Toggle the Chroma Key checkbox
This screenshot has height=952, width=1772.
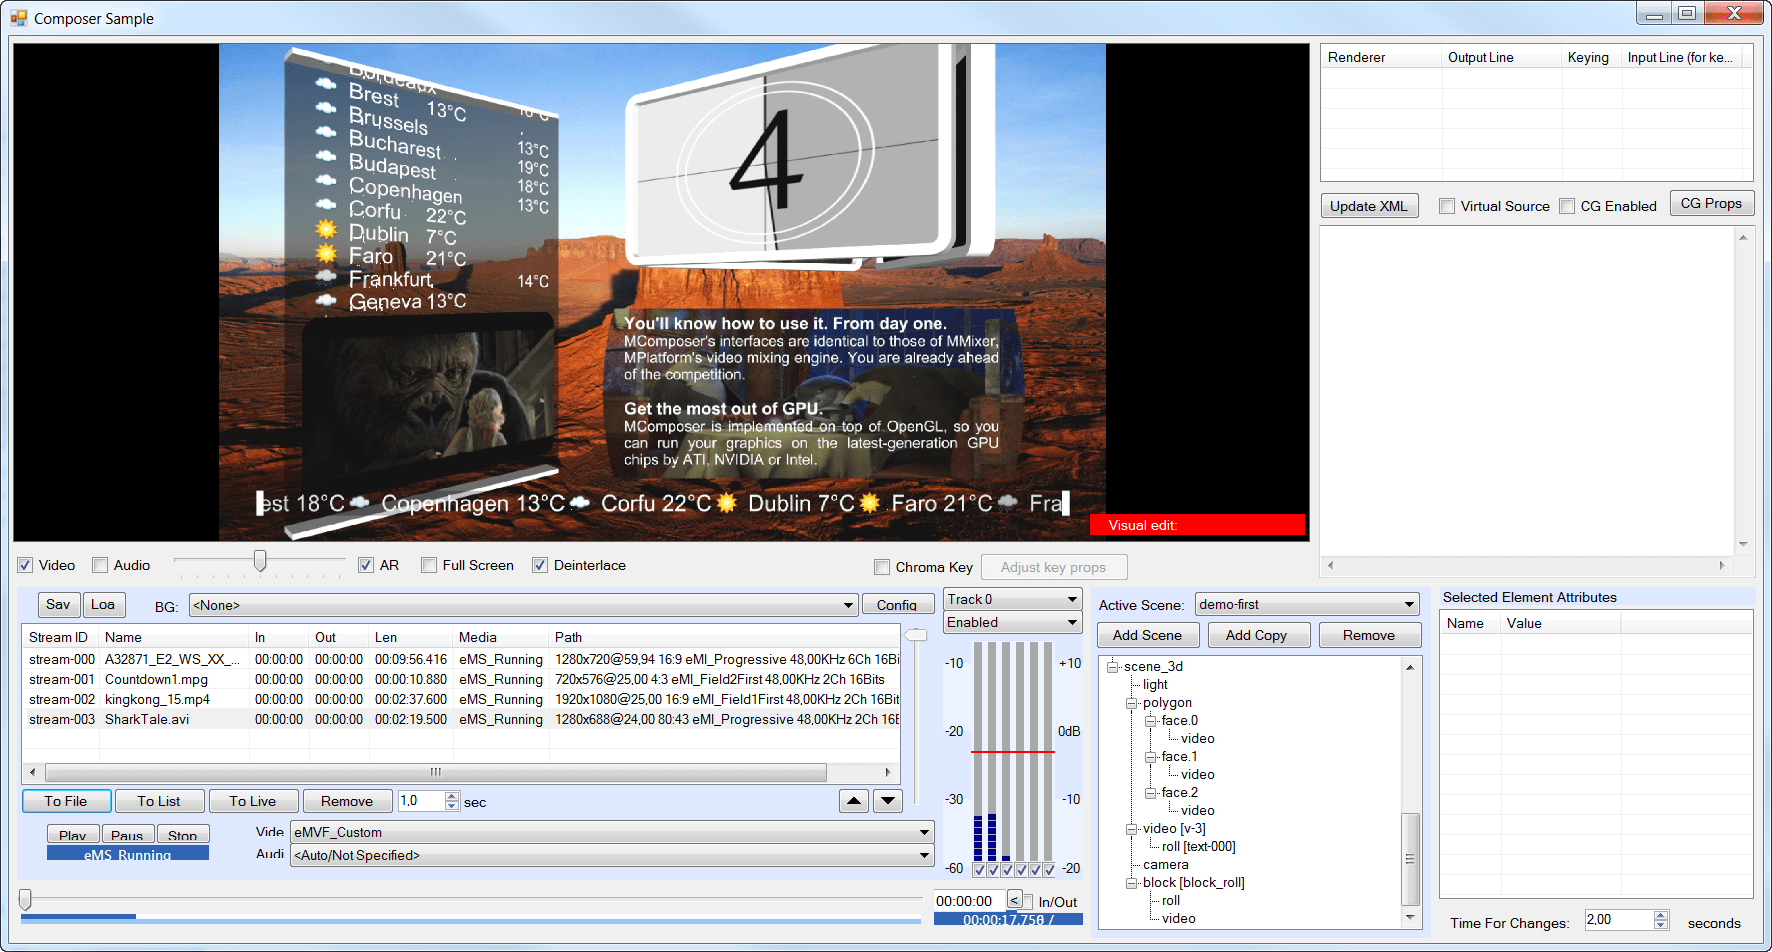pyautogui.click(x=881, y=567)
